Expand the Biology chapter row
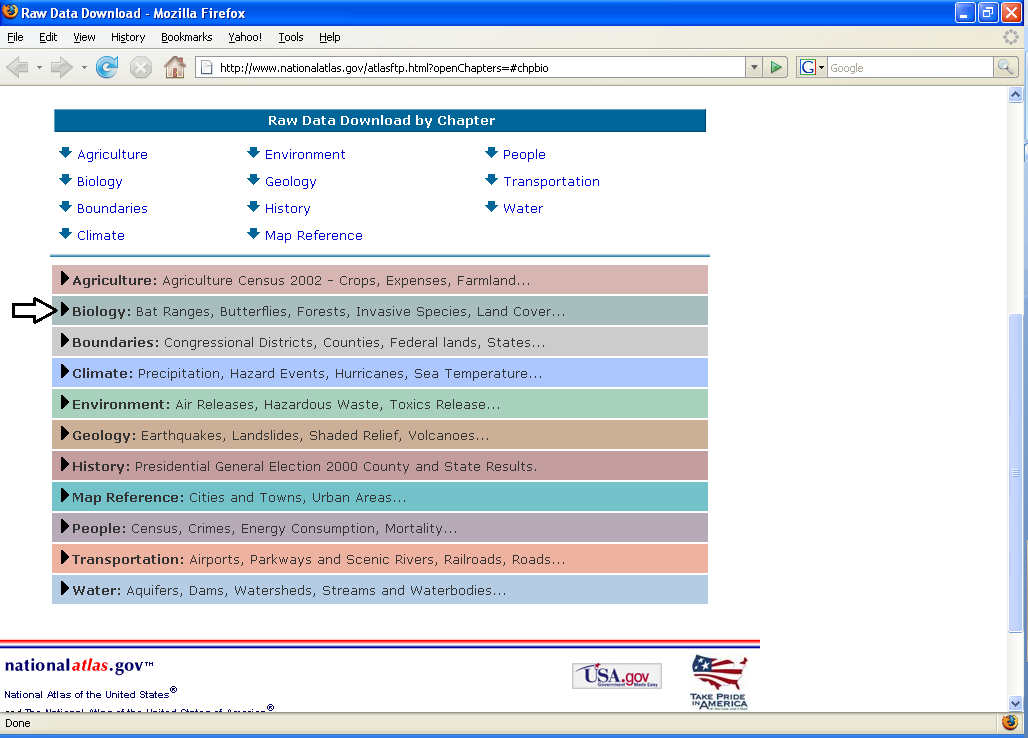This screenshot has height=738, width=1028. tap(380, 311)
